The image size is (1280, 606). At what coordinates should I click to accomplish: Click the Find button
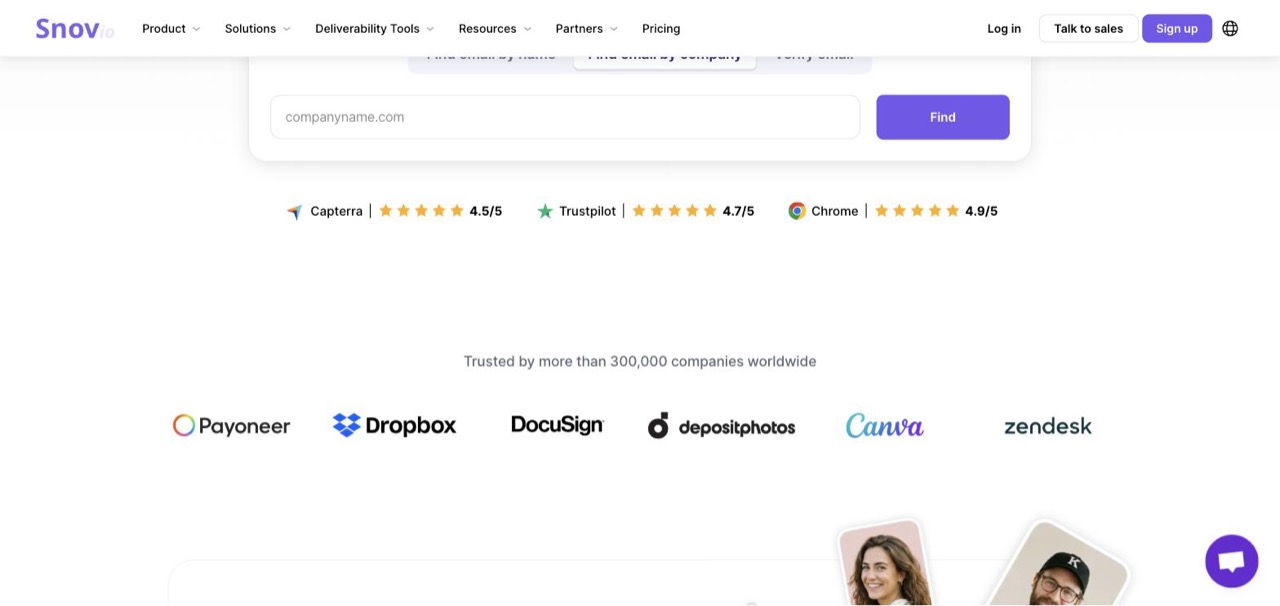[943, 117]
